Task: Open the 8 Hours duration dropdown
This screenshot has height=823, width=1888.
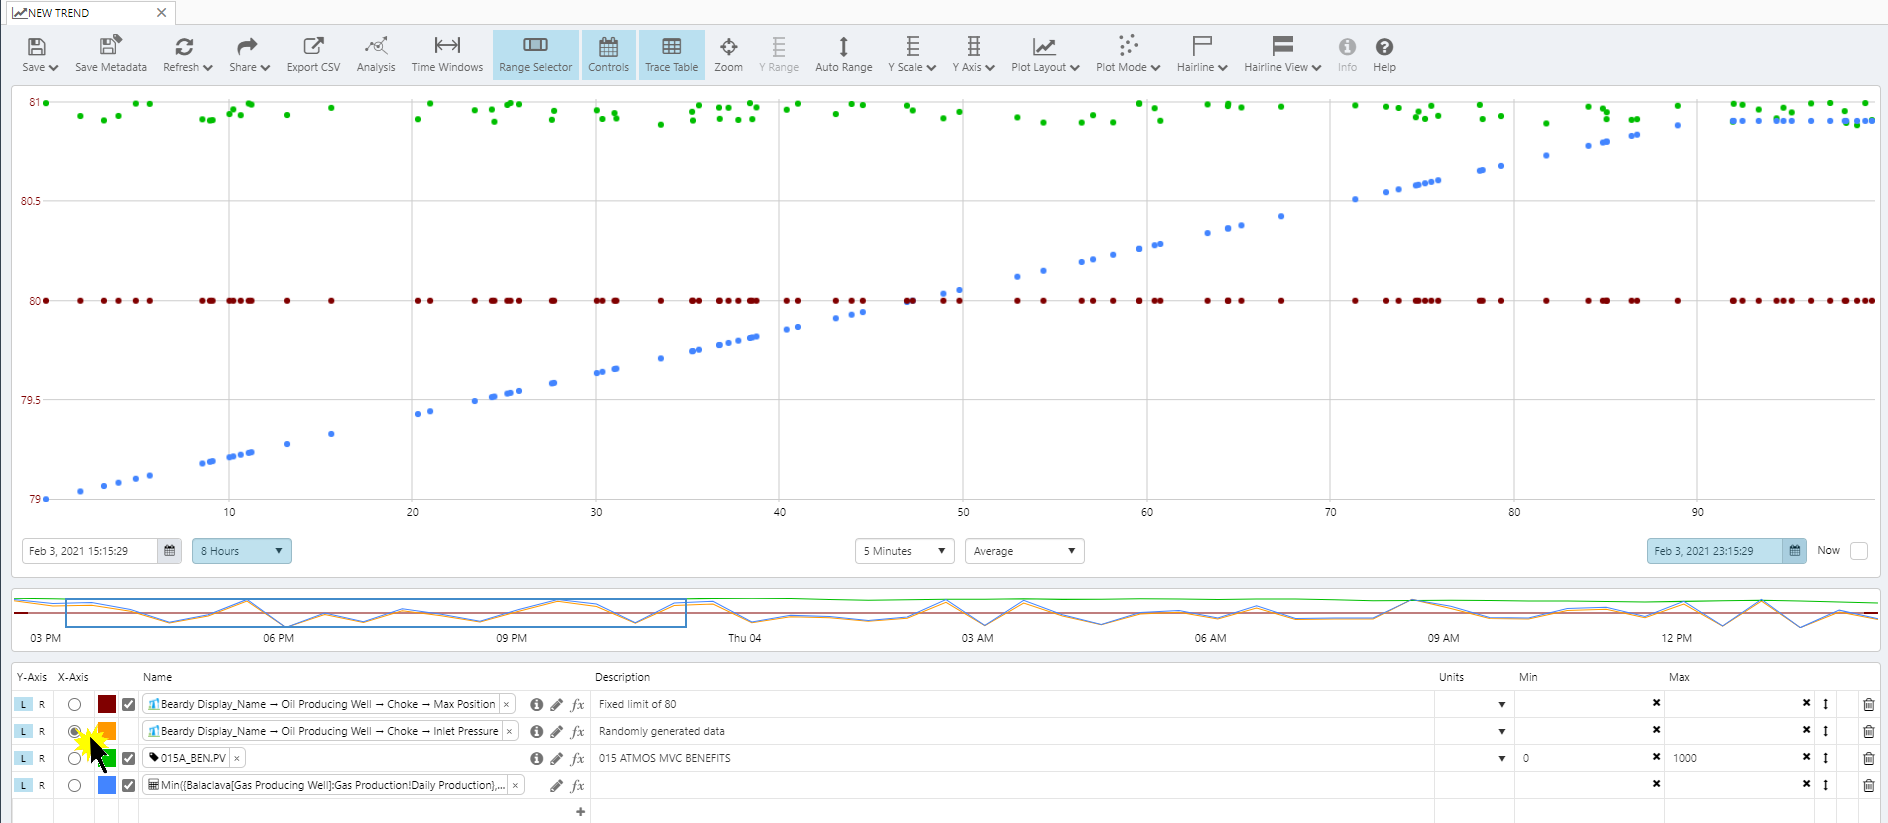Action: [x=241, y=551]
